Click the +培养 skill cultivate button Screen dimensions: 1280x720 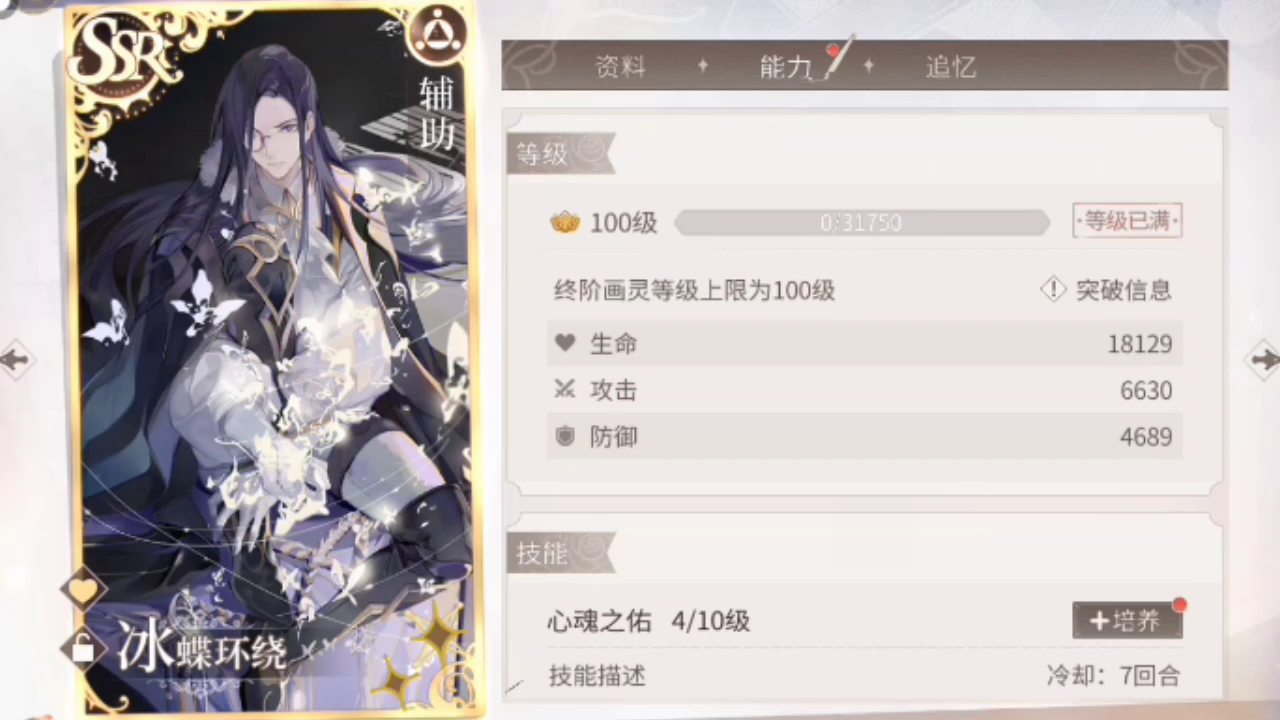pyautogui.click(x=1127, y=620)
